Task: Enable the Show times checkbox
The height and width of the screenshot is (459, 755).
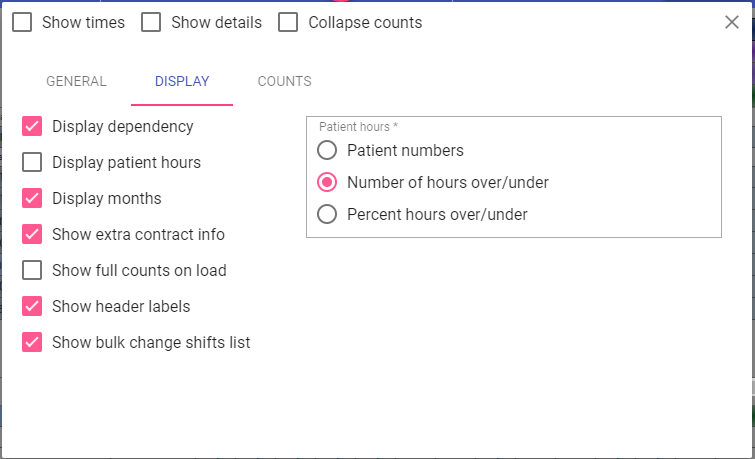Action: [22, 22]
